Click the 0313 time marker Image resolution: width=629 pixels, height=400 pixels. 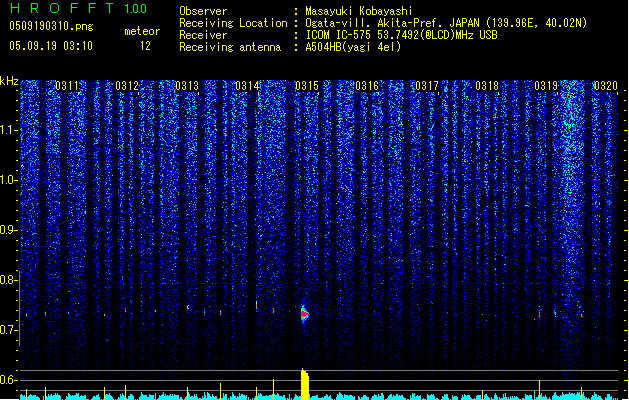click(187, 86)
